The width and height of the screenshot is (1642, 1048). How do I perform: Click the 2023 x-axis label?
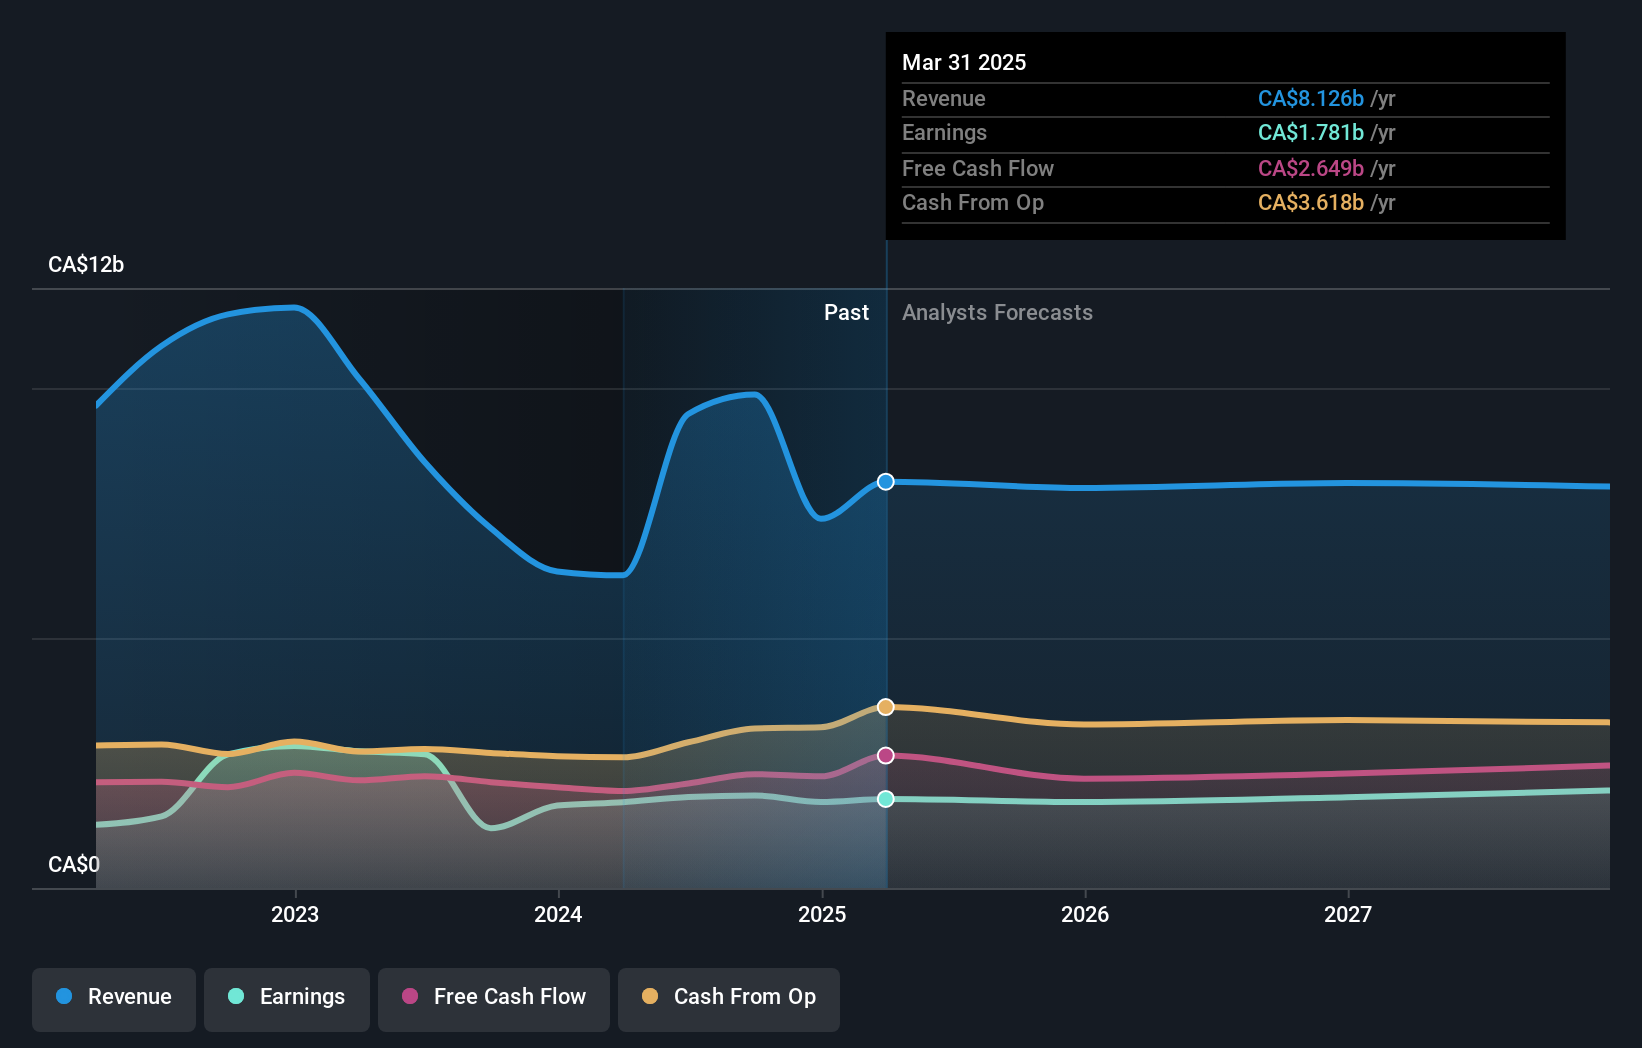point(295,914)
